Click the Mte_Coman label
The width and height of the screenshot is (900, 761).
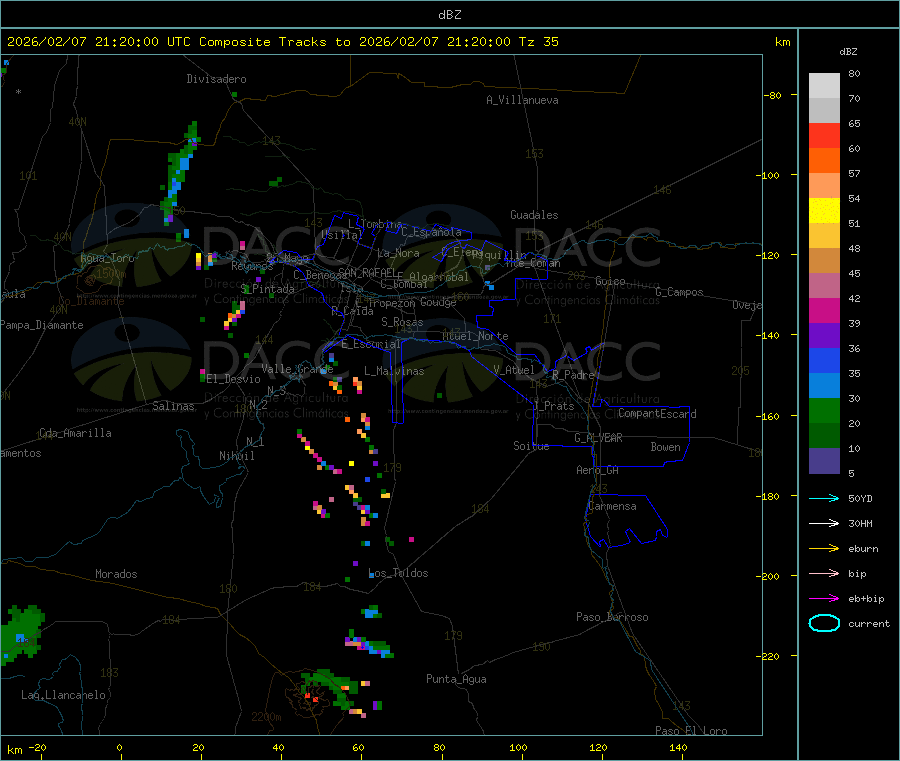[533, 263]
